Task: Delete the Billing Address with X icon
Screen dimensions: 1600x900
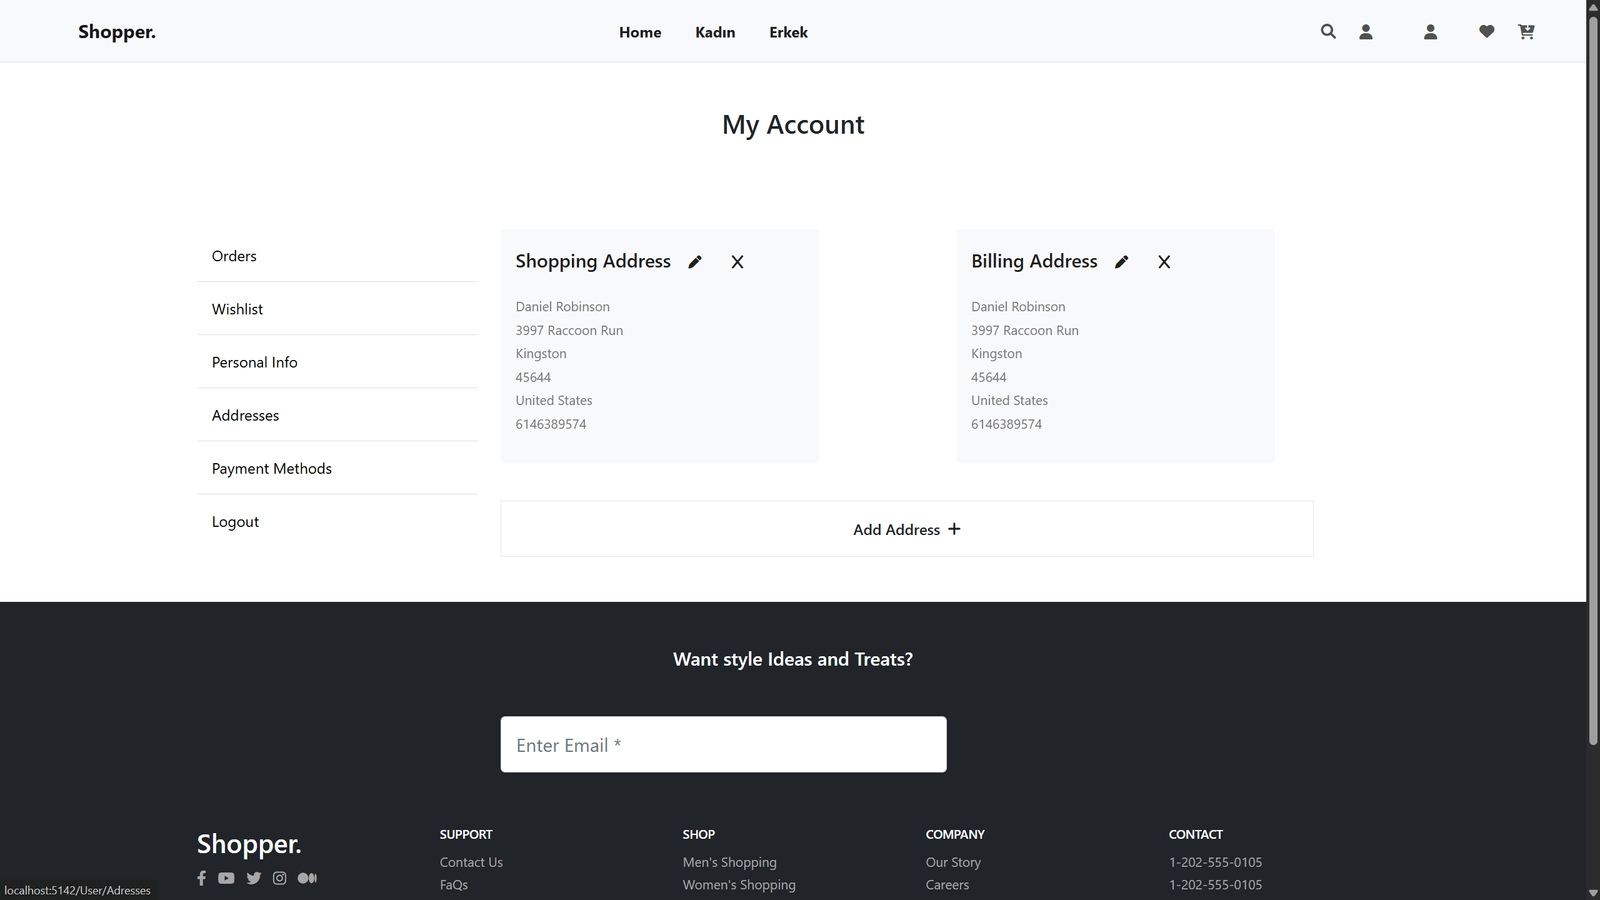Action: 1164,262
